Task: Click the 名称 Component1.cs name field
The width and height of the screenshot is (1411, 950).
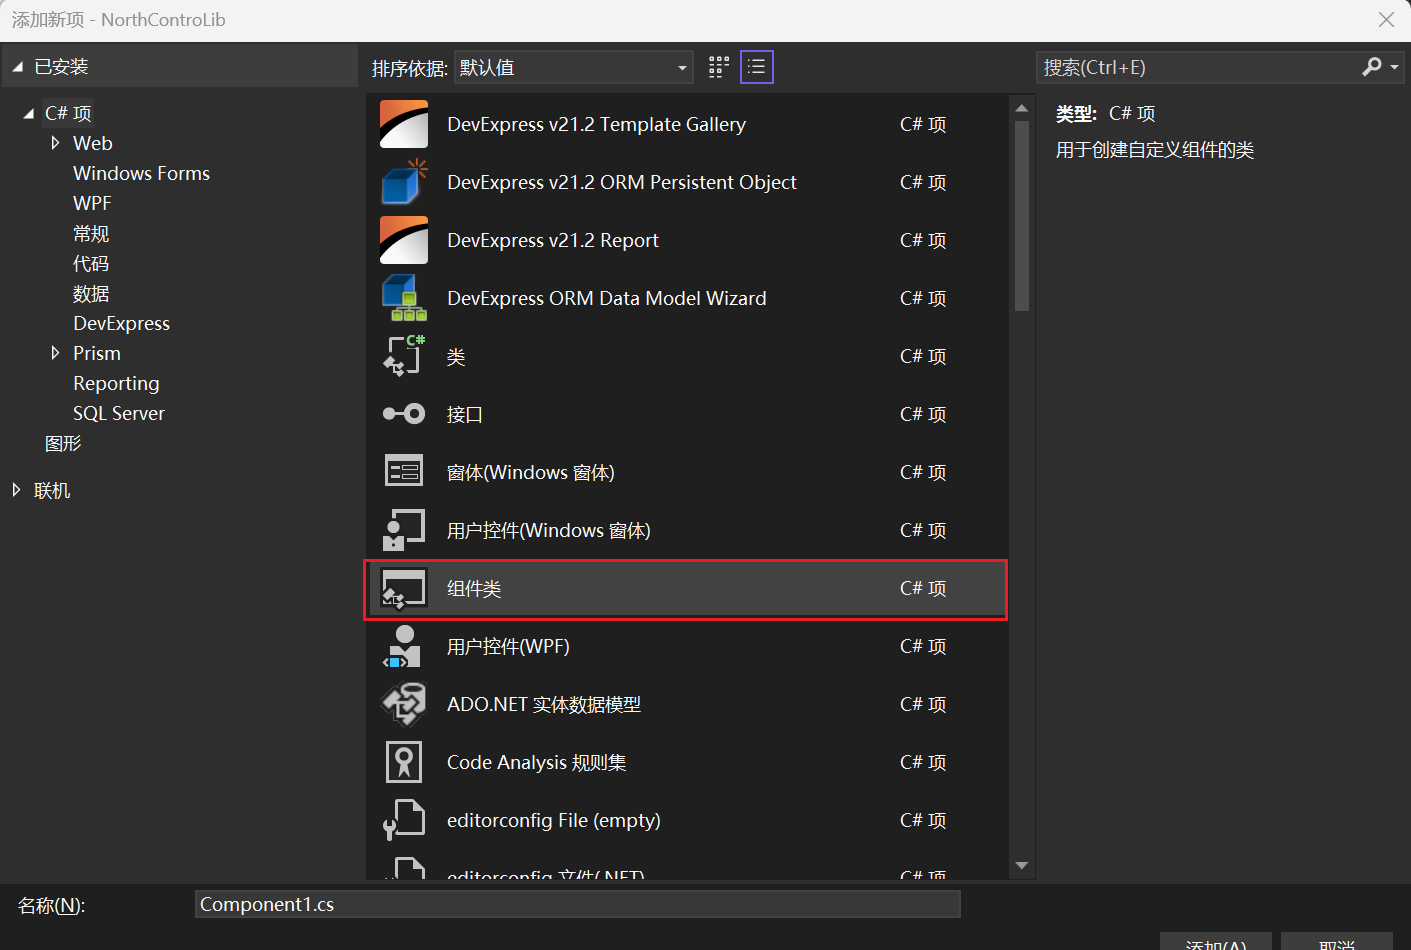Action: coord(578,904)
